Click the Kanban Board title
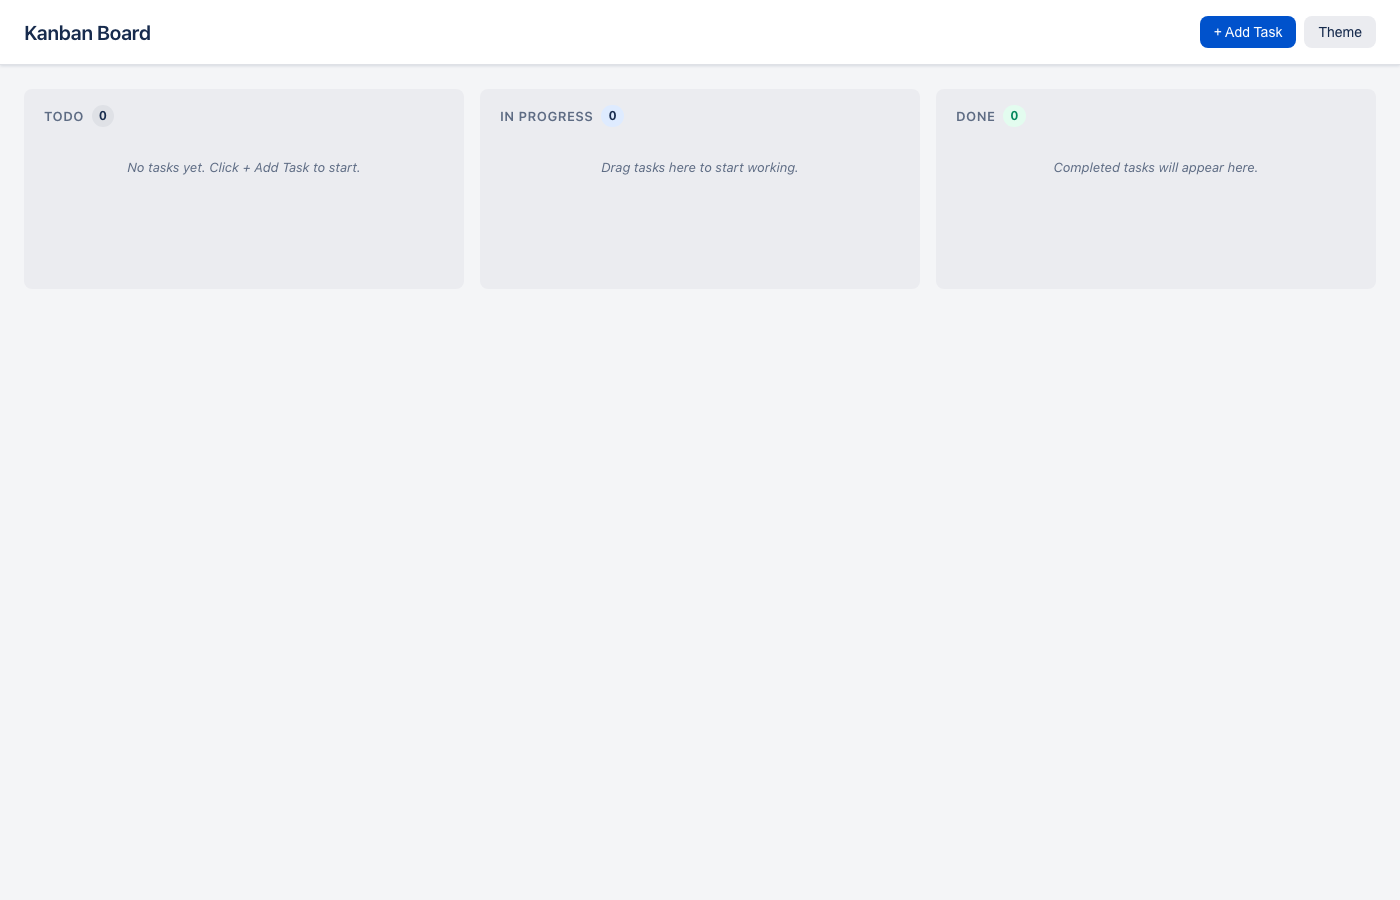Viewport: 1400px width, 900px height. [x=87, y=33]
